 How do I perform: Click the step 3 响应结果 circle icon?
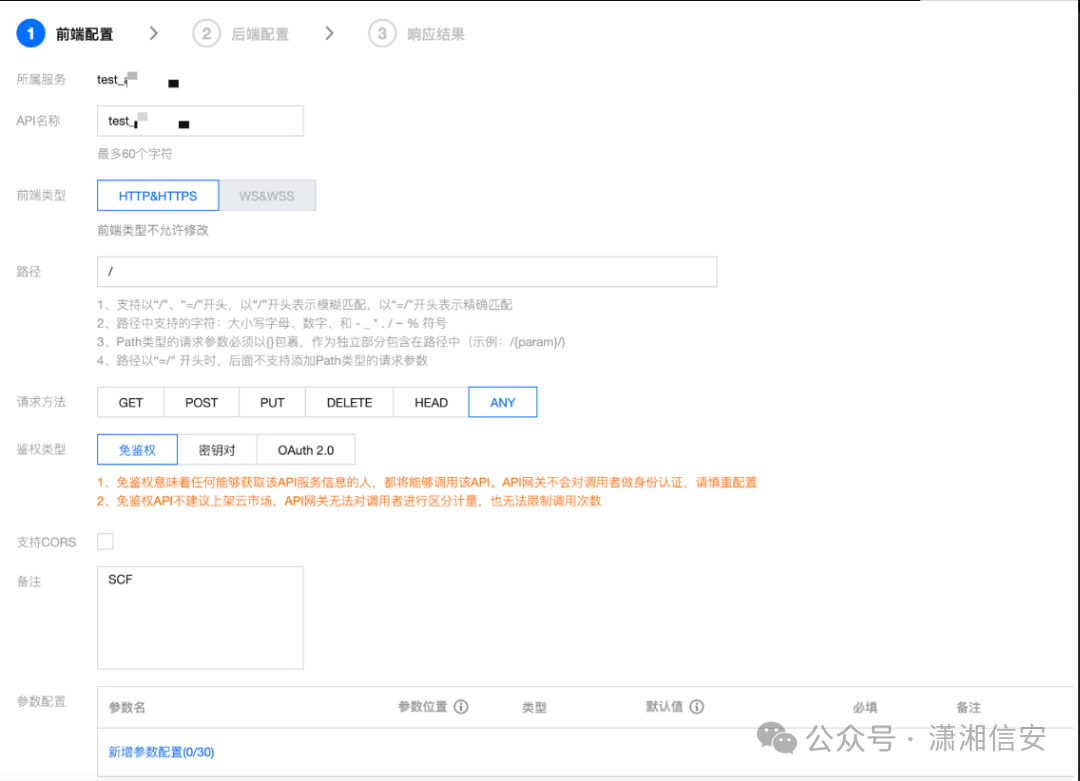pyautogui.click(x=381, y=32)
